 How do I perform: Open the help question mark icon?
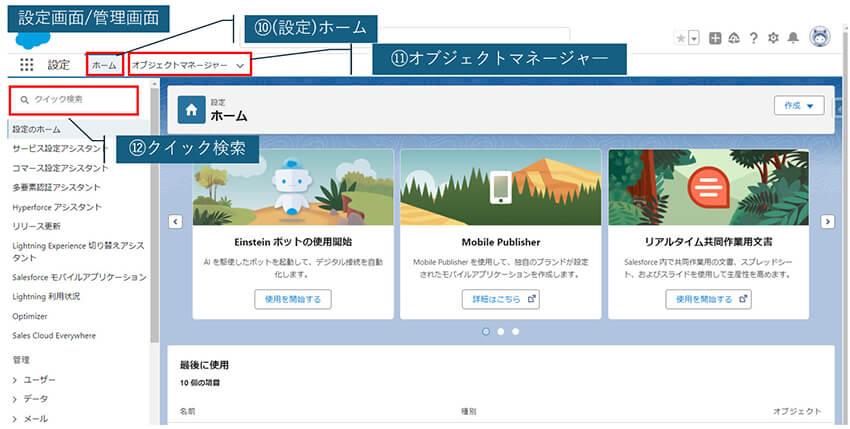coord(754,38)
